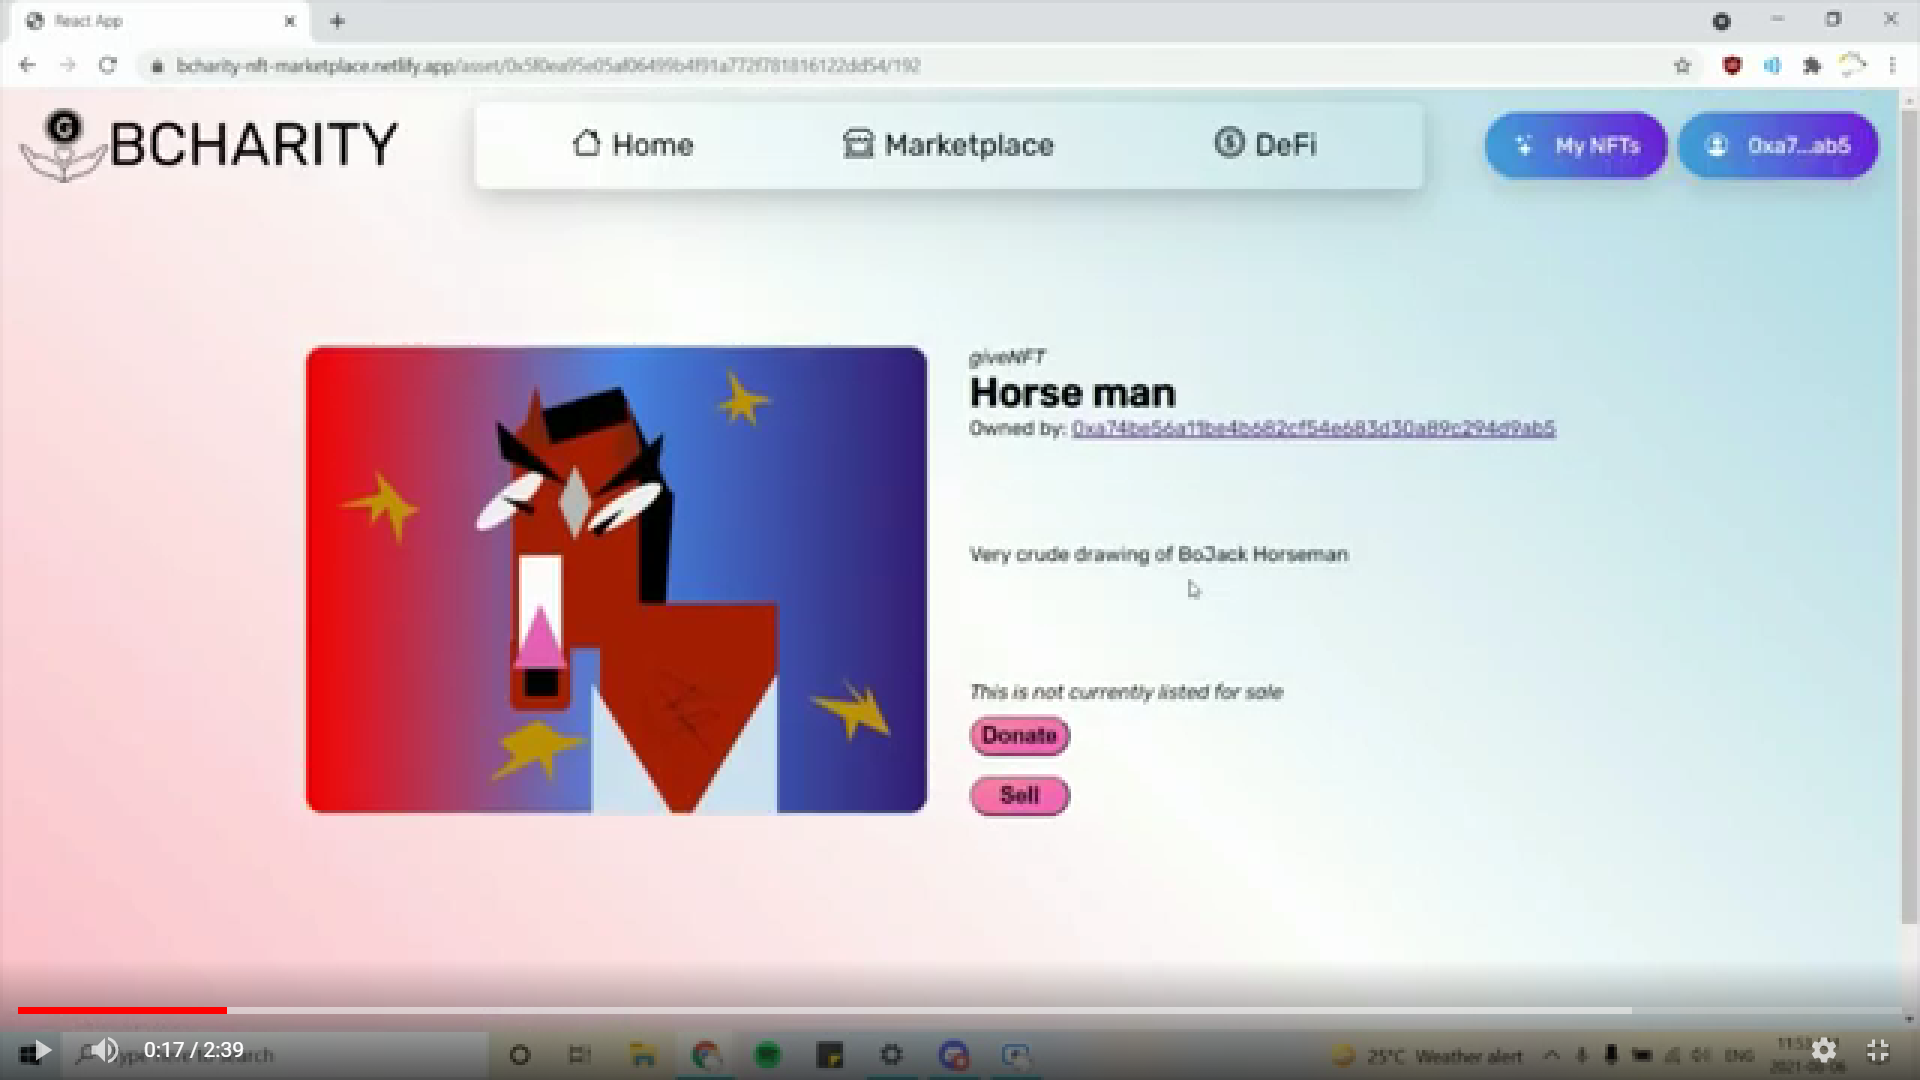Sell the Horse man NFT
This screenshot has width=1920, height=1080.
(1019, 796)
